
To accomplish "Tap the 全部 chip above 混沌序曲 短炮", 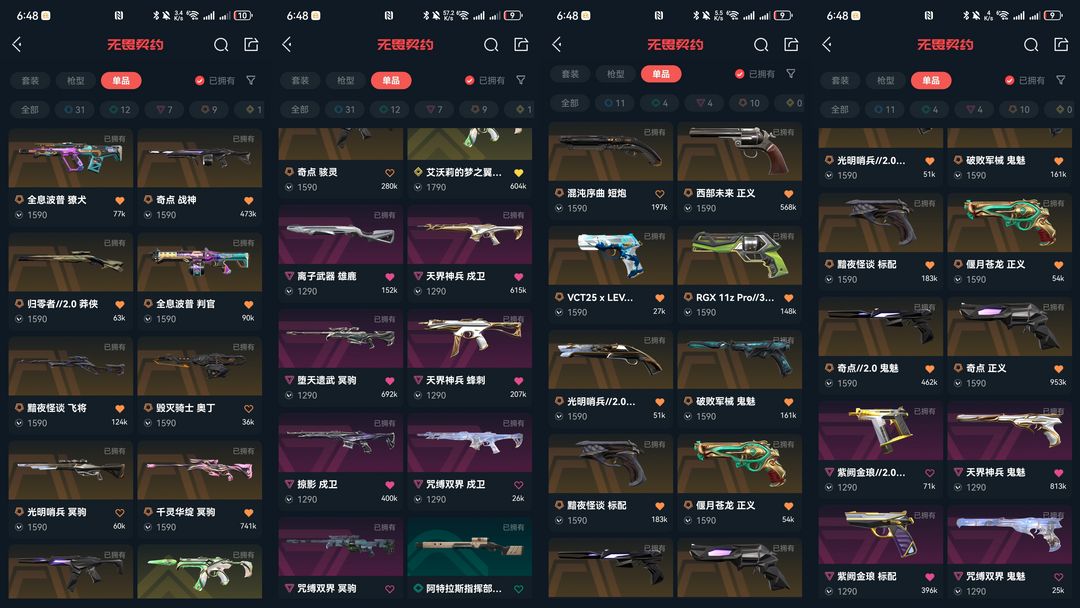I will tap(570, 103).
